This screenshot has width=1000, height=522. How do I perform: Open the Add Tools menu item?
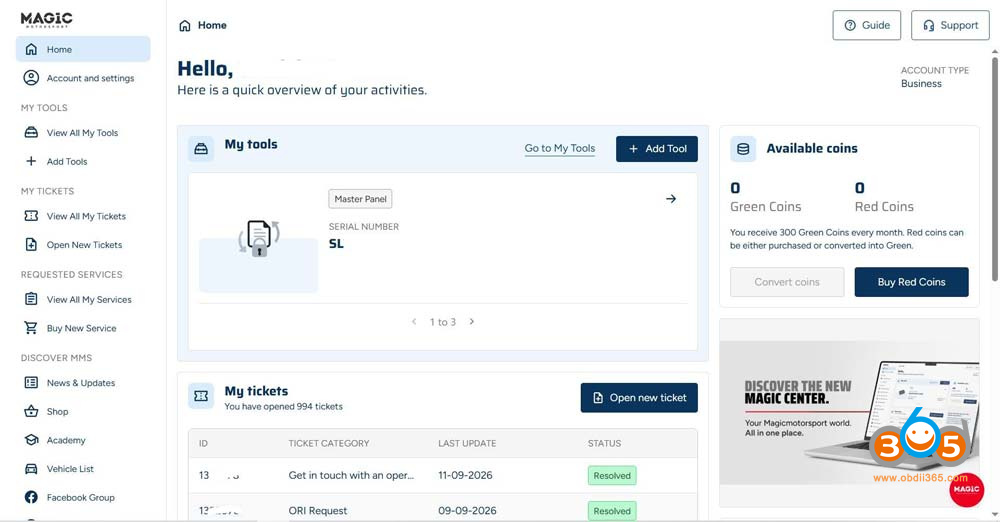point(83,161)
